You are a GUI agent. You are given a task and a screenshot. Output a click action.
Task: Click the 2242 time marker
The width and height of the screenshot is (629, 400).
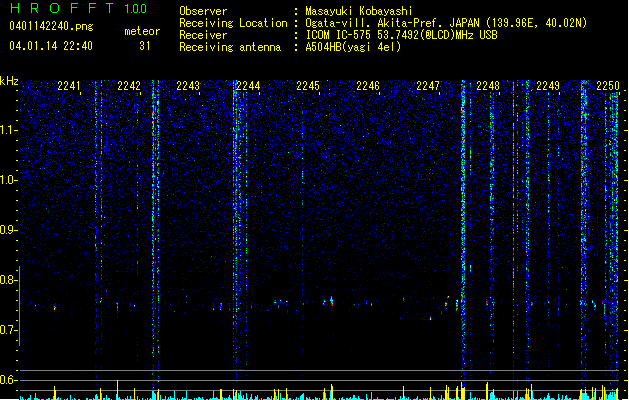pyautogui.click(x=129, y=86)
